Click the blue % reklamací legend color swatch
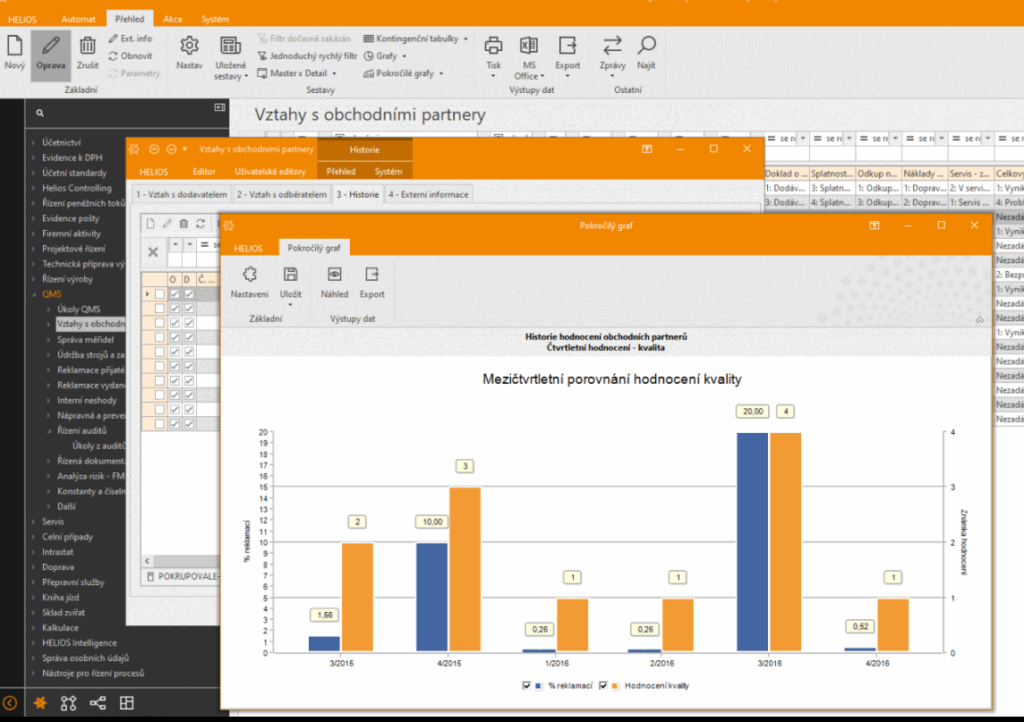The height and width of the screenshot is (722, 1024). tap(538, 686)
